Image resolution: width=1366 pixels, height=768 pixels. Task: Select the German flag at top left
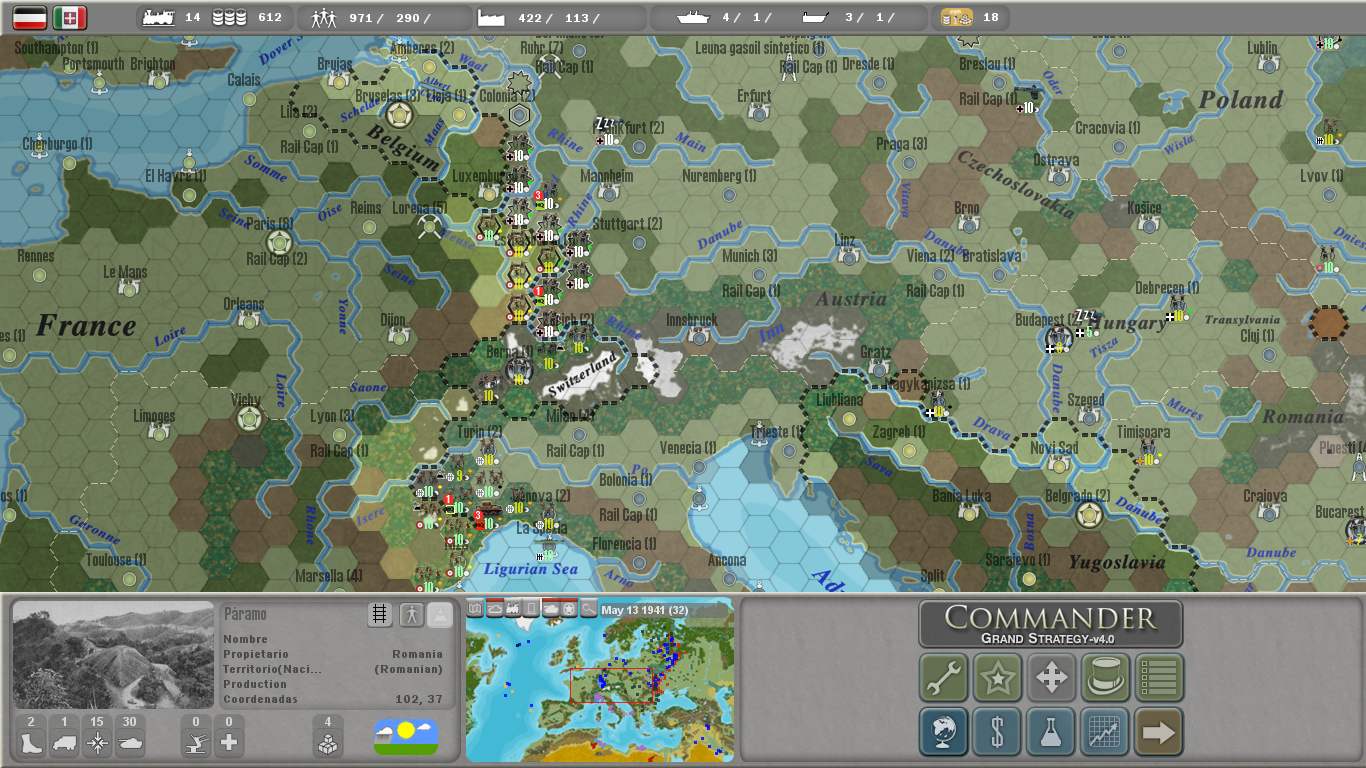pyautogui.click(x=30, y=17)
